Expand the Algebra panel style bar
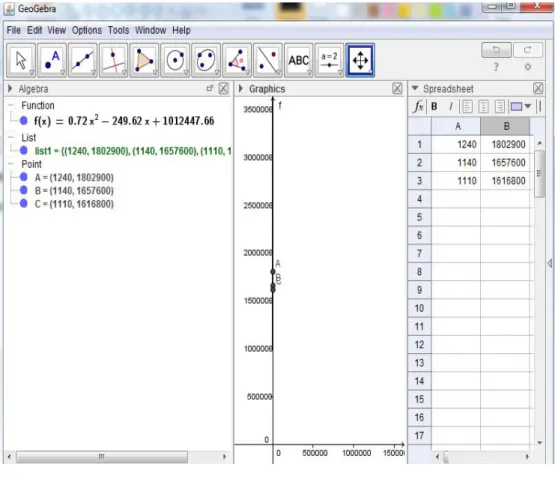Screen dimensions: 555x479 [10, 89]
